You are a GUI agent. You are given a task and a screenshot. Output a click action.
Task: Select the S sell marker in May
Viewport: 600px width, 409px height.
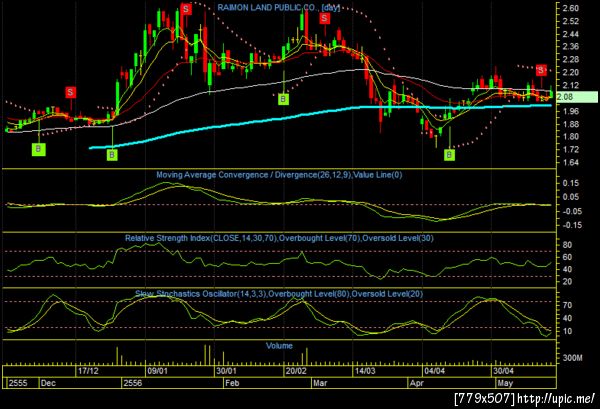541,70
